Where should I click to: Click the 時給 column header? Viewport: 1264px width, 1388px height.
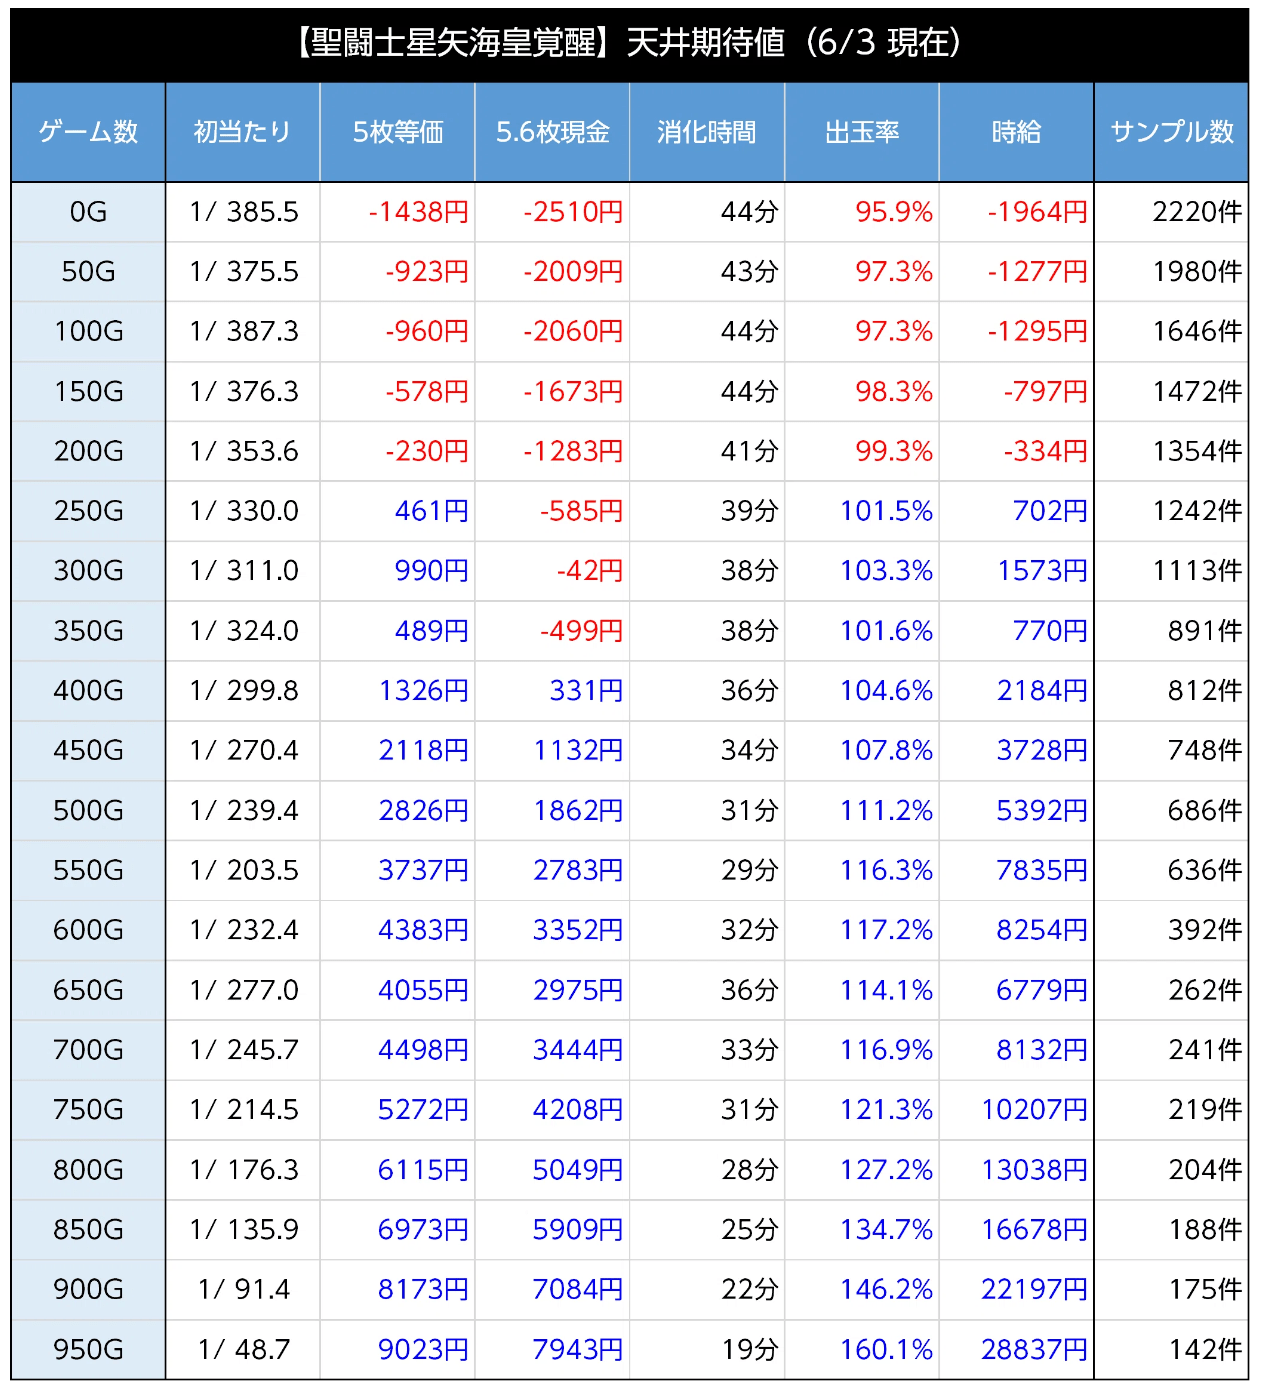tap(1016, 132)
